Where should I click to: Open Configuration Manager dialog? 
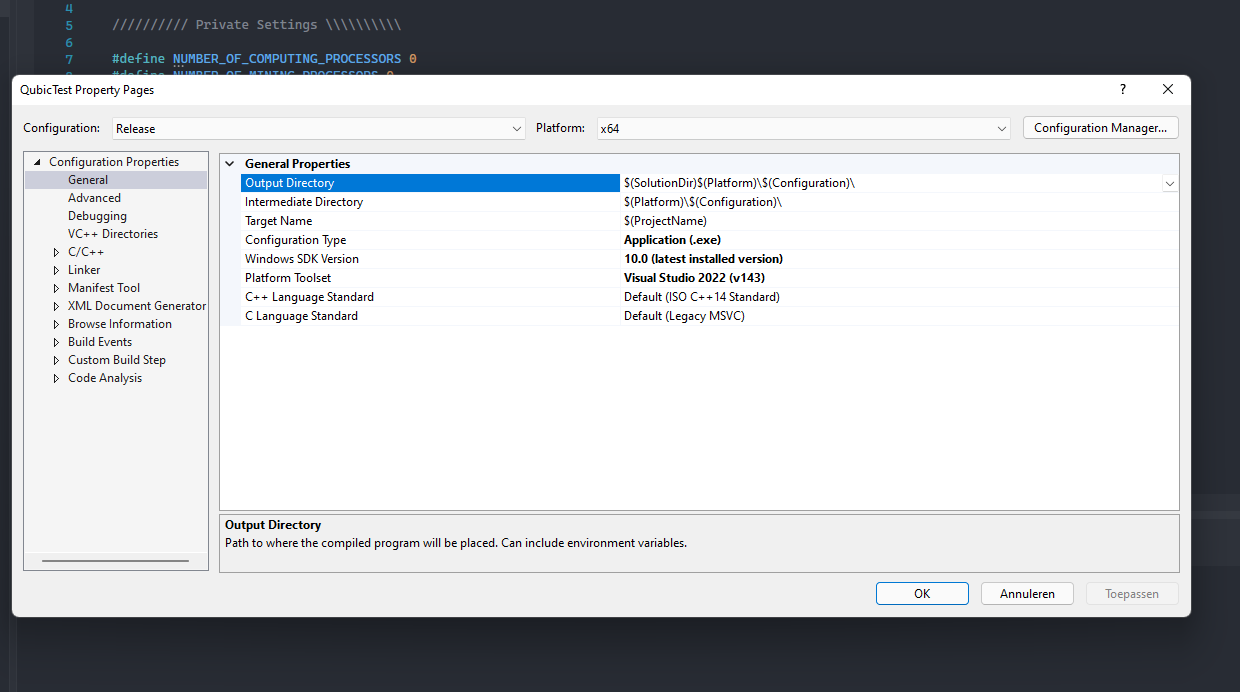1101,128
